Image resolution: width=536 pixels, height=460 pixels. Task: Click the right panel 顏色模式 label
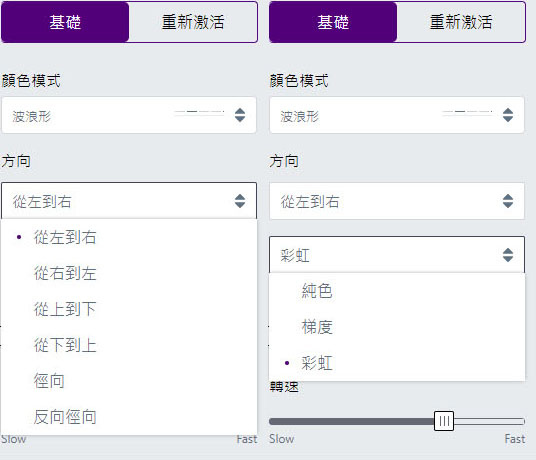point(299,81)
